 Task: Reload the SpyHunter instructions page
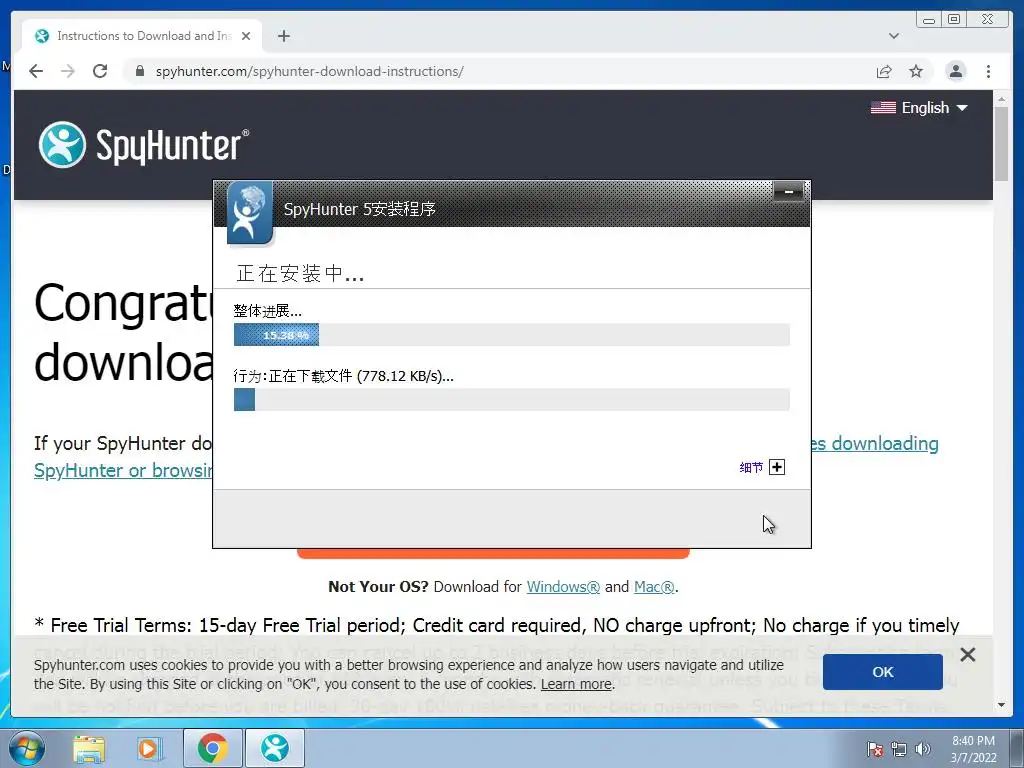tap(100, 71)
